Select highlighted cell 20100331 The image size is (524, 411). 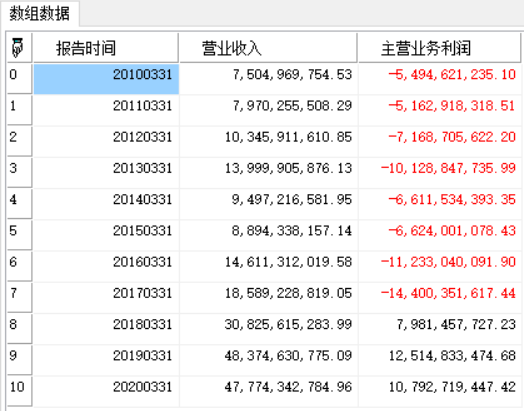(x=106, y=79)
